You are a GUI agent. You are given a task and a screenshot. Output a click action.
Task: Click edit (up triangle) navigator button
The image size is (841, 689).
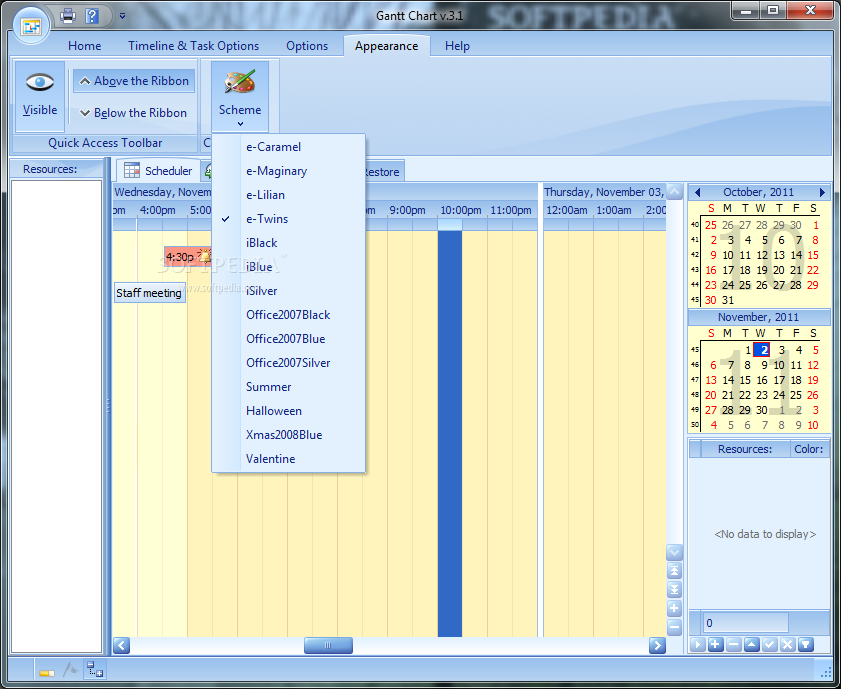pyautogui.click(x=751, y=644)
